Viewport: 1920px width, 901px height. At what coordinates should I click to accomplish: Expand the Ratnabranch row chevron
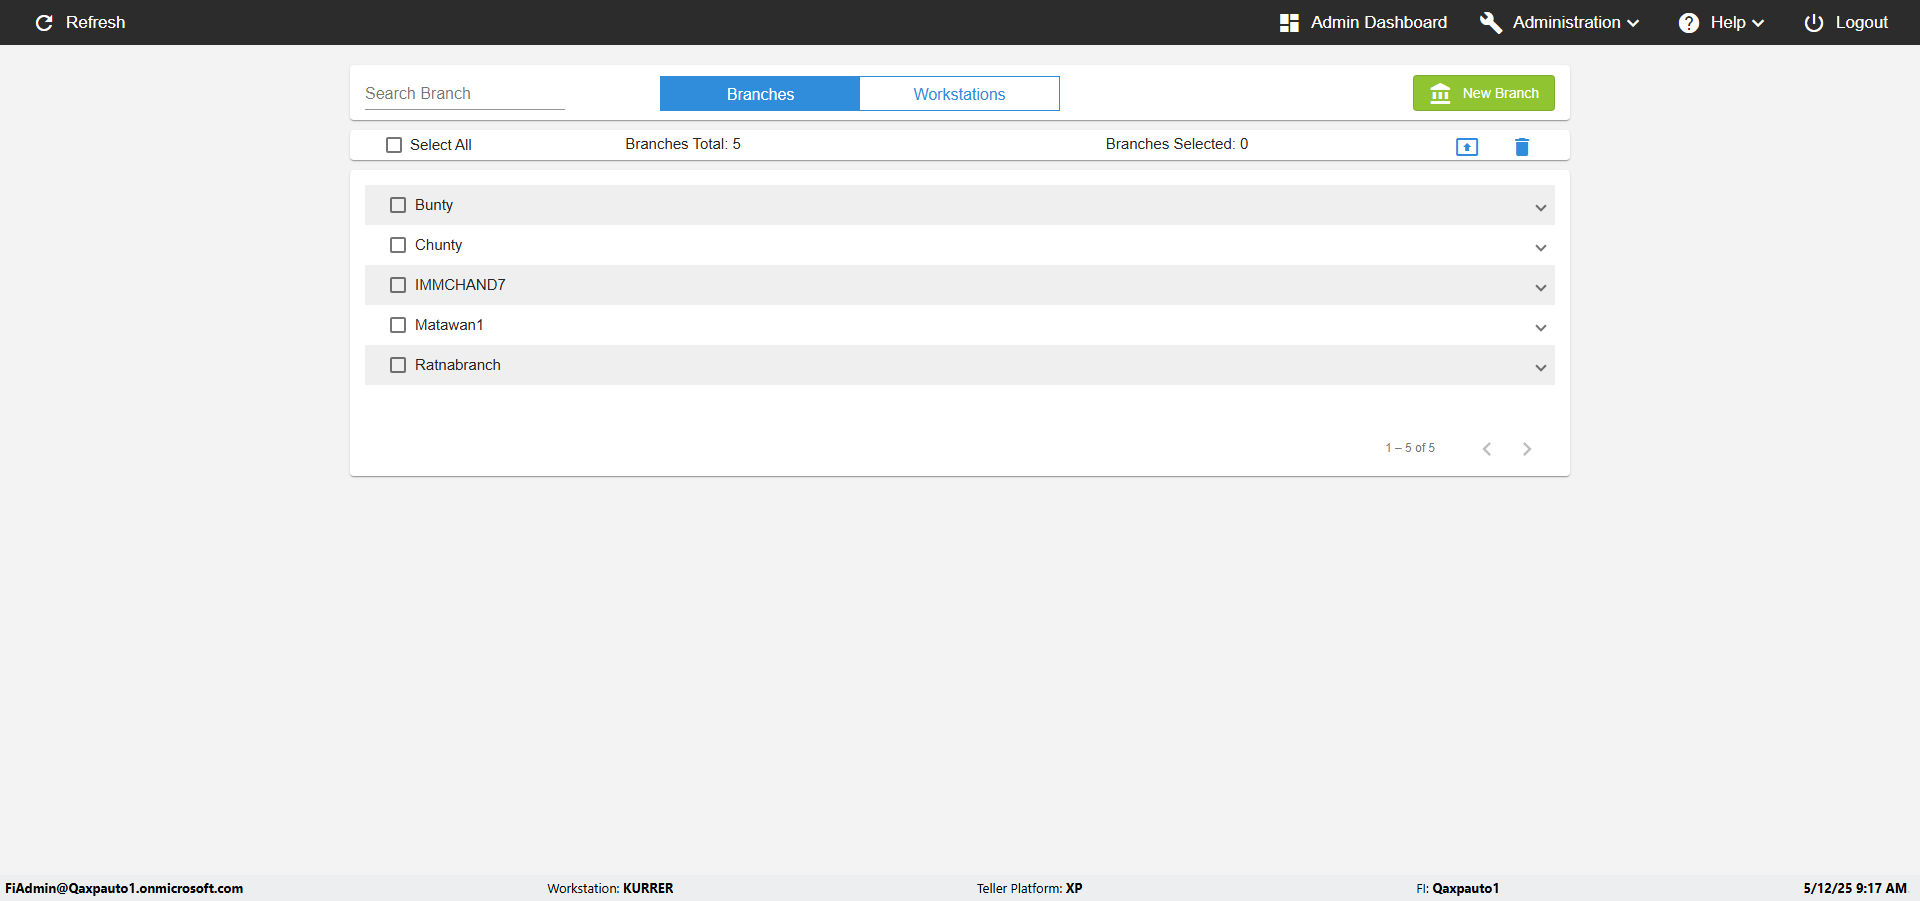pos(1541,368)
